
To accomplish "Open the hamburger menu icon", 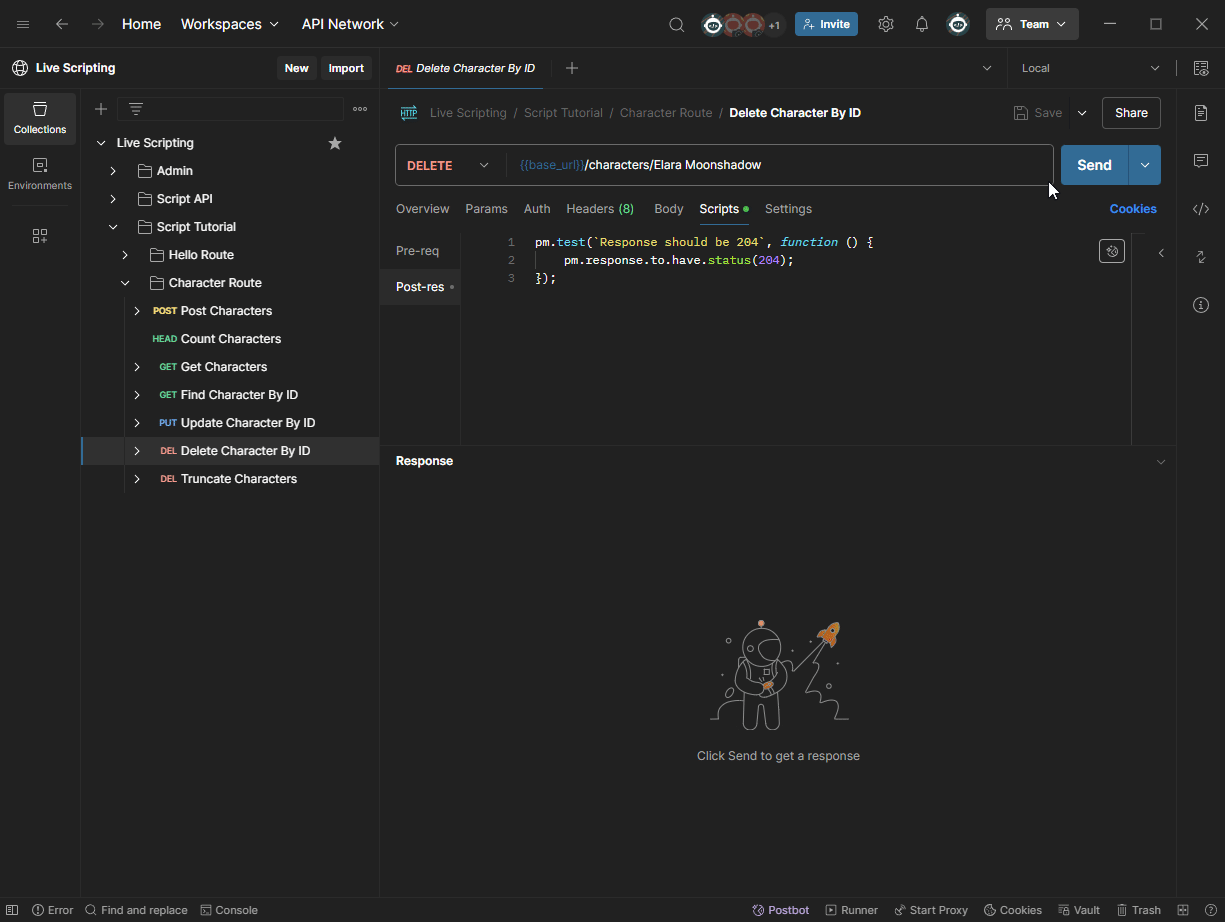I will coord(23,24).
